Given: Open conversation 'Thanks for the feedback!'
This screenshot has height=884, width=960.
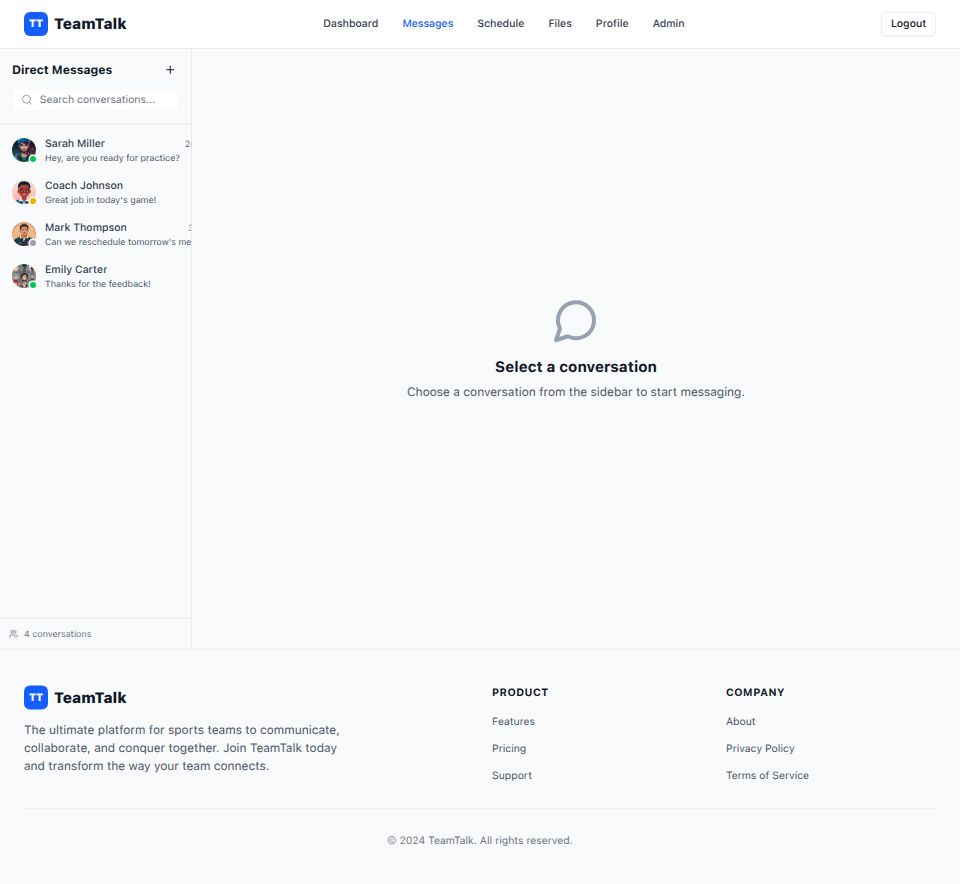Looking at the screenshot, I should (98, 284).
